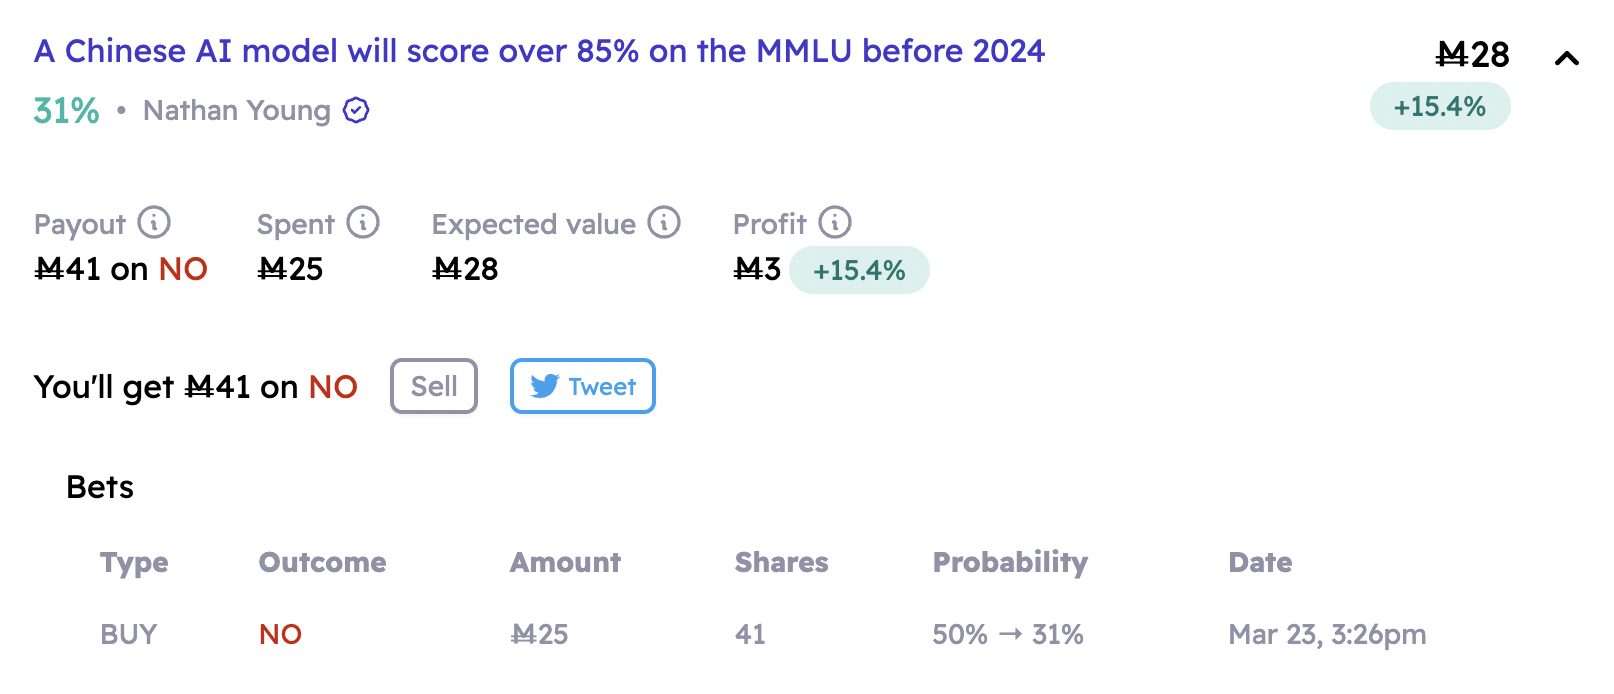Screen dimensions: 1614x694
Task: Open the Chinese AI model MMLU market title
Action: point(539,50)
